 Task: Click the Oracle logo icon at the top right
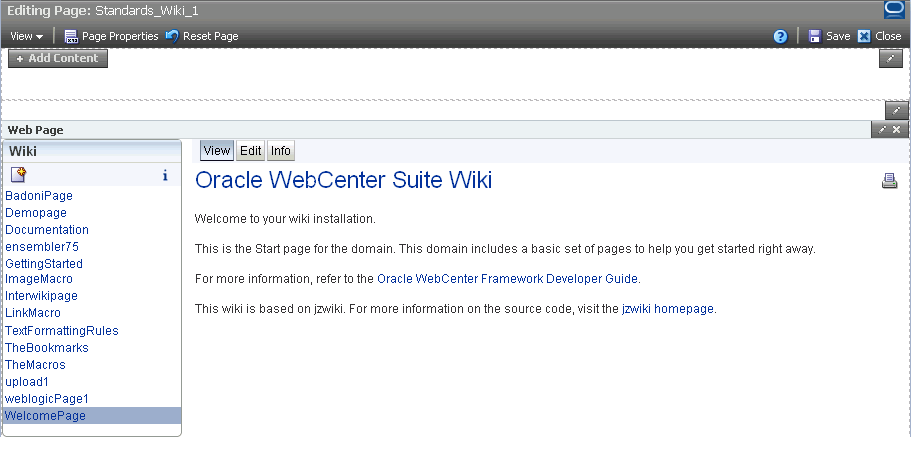coord(895,10)
